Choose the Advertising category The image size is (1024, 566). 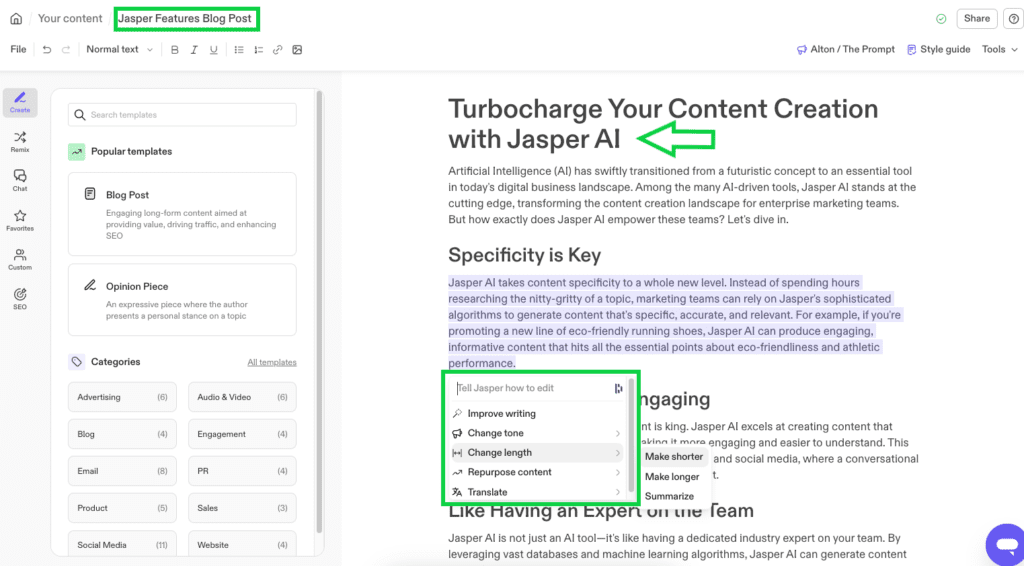pos(122,397)
